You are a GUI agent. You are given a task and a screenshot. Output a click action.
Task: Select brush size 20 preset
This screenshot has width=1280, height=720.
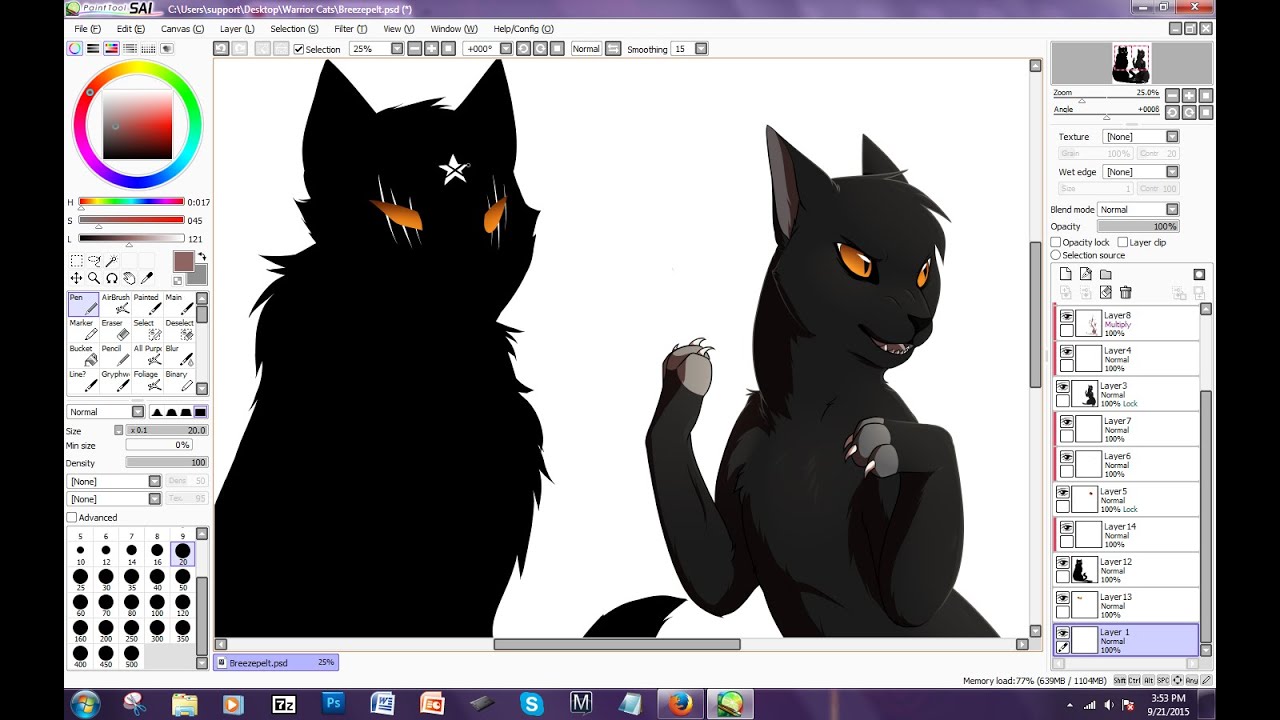tap(182, 554)
